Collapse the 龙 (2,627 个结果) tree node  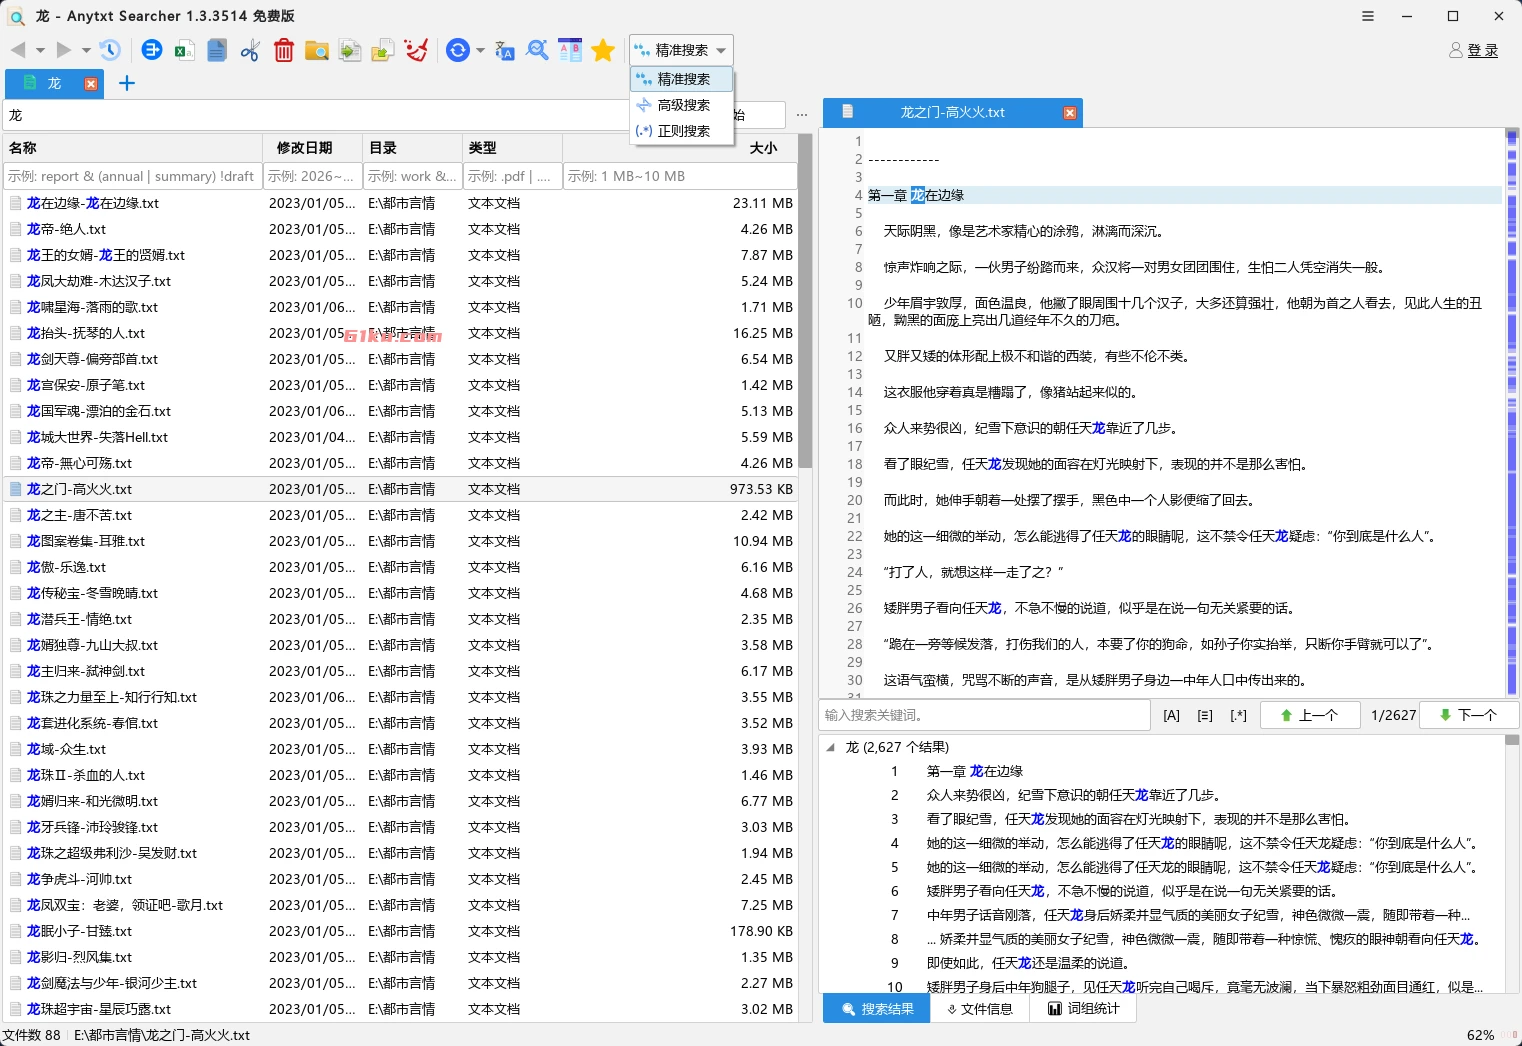point(830,747)
